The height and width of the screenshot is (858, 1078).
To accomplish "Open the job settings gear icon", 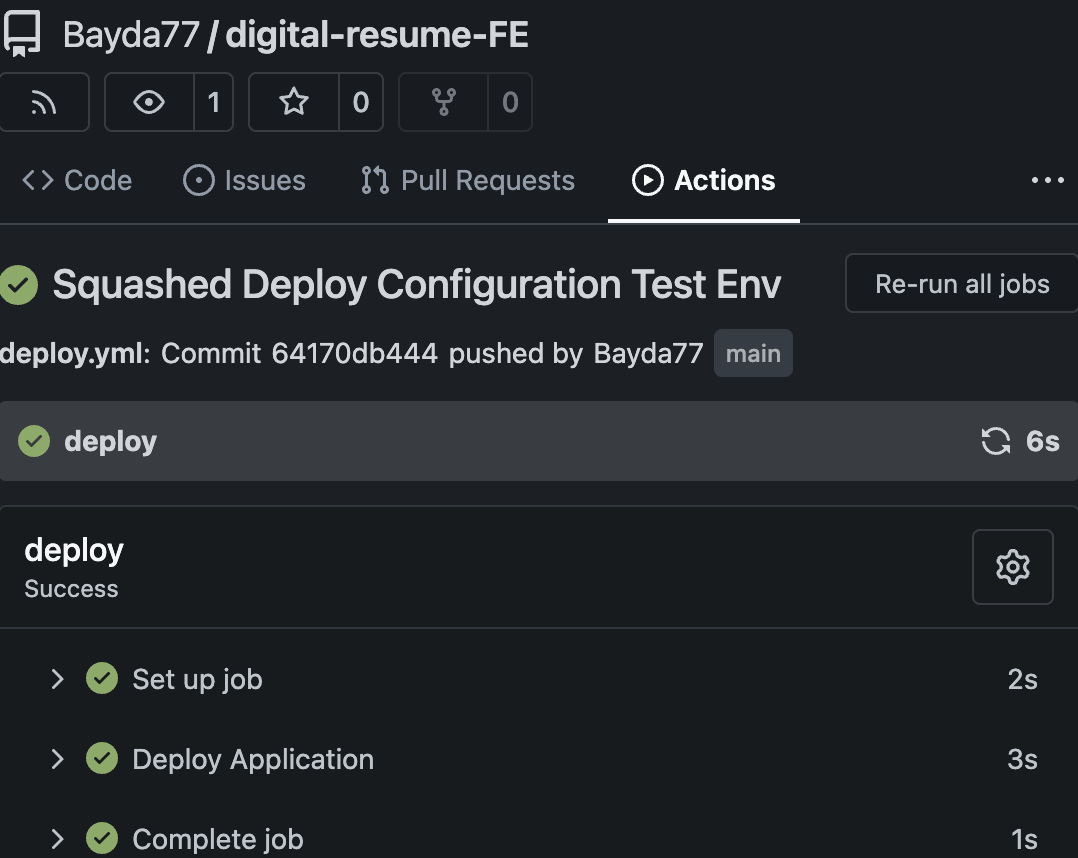I will [x=1012, y=567].
